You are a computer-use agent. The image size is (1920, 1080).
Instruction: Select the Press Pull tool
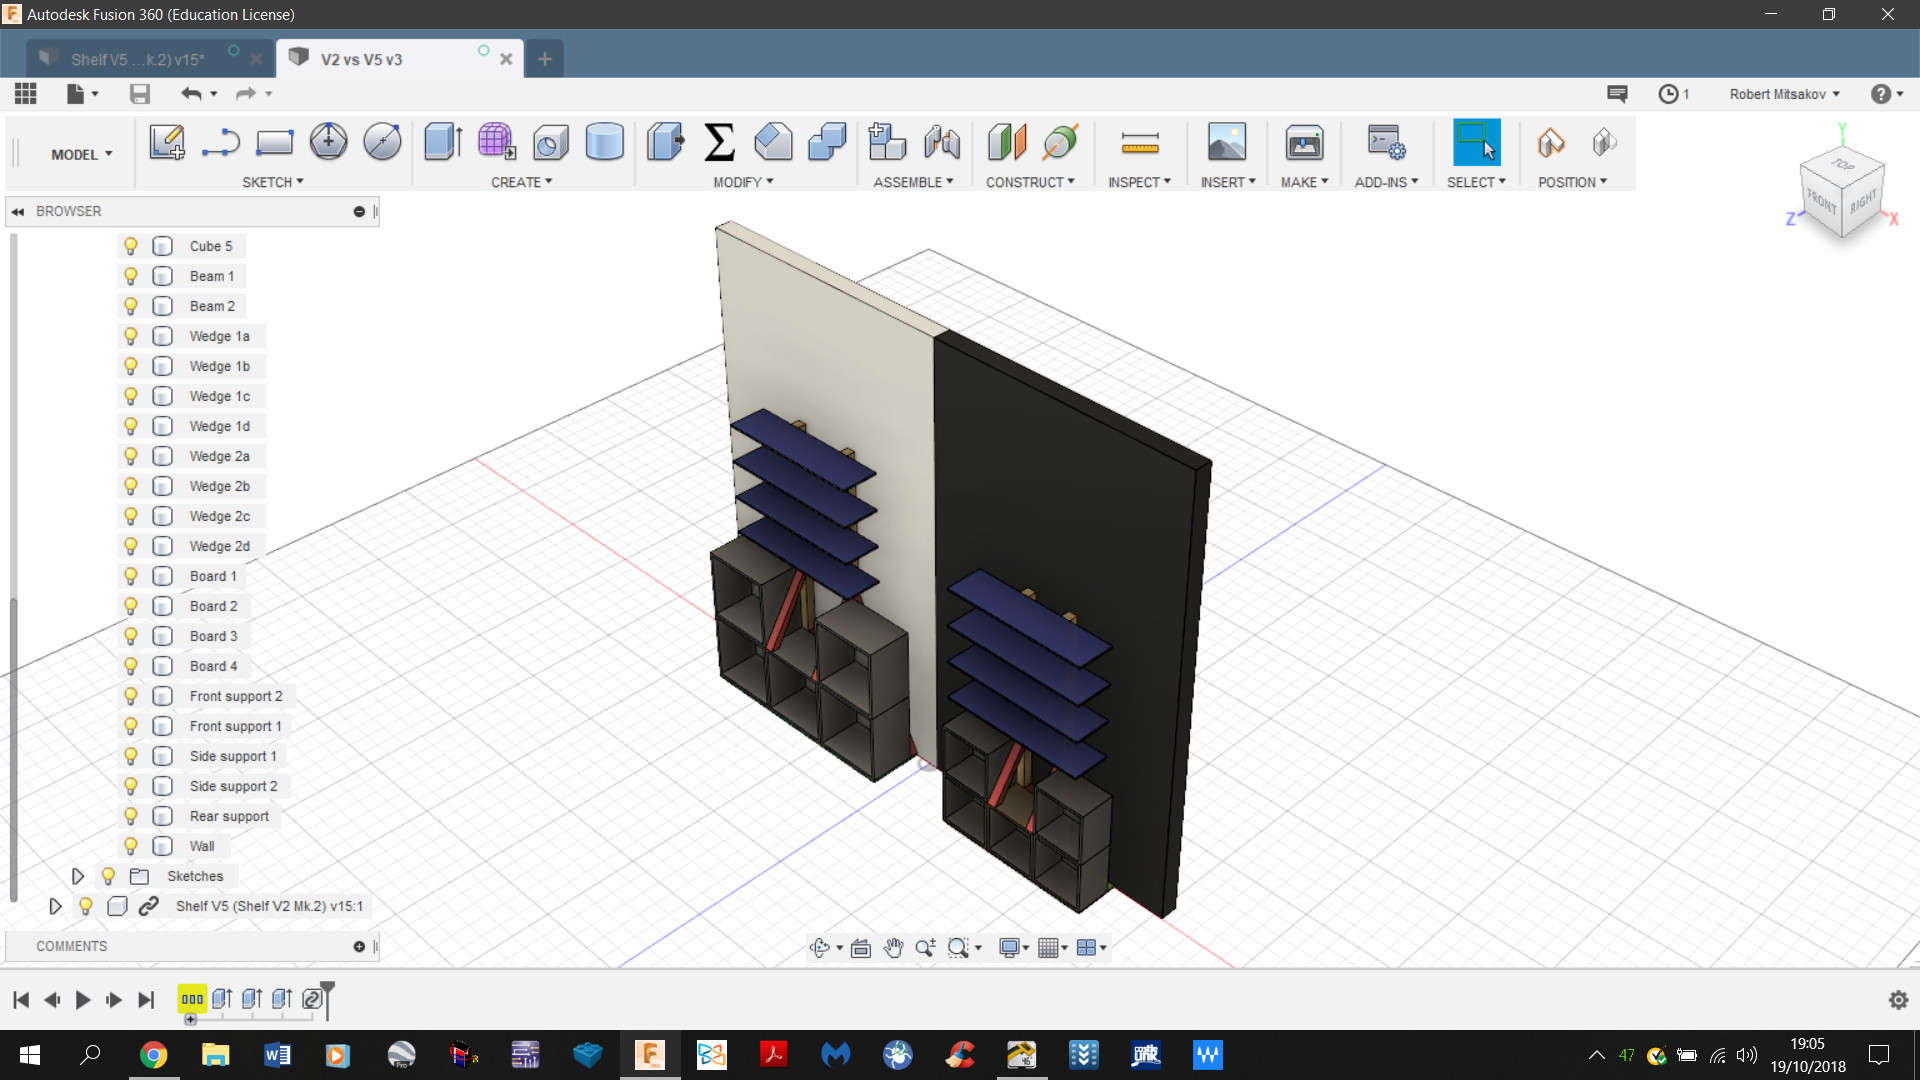click(x=665, y=143)
